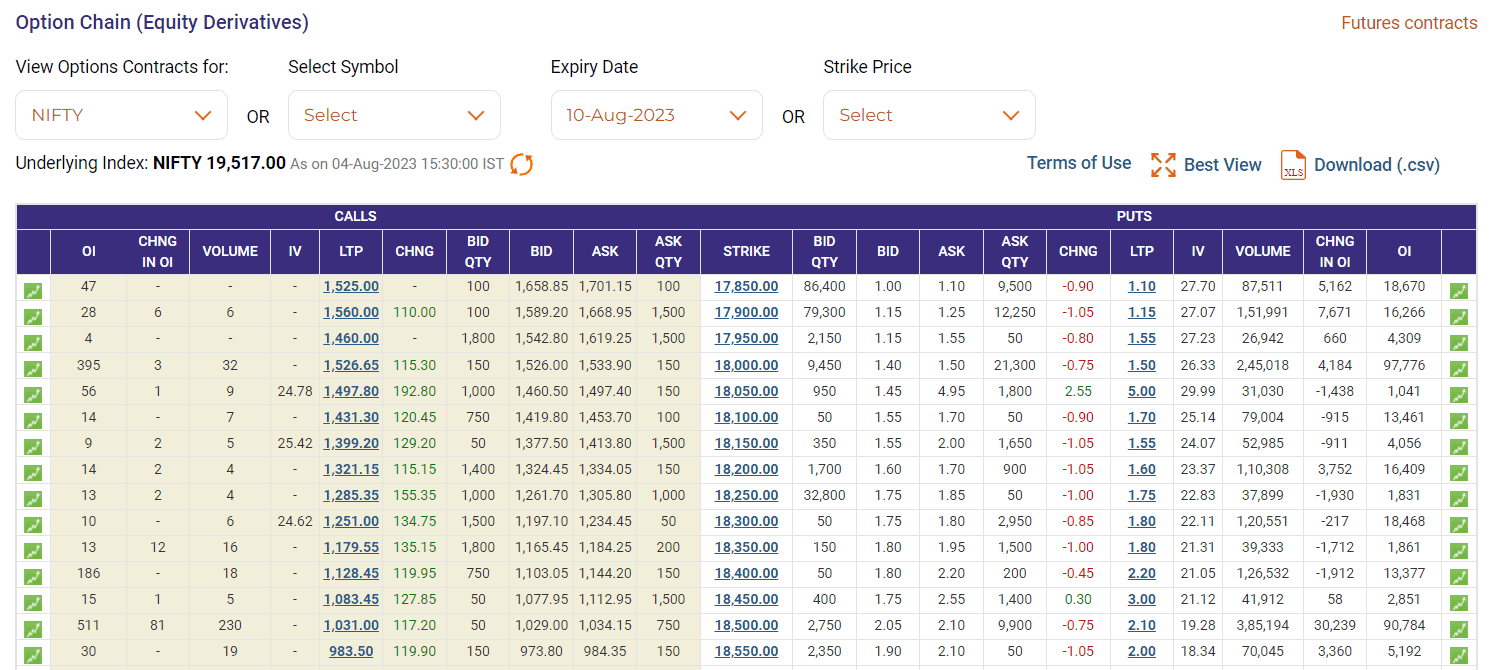
Task: Click the XLS download file icon
Action: [x=1293, y=165]
